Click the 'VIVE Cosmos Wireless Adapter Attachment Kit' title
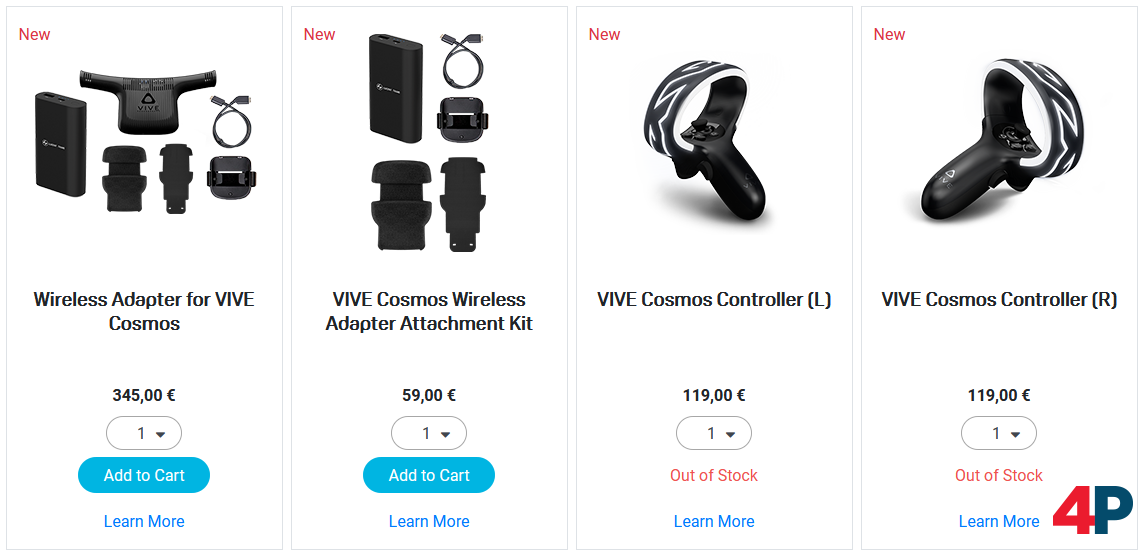This screenshot has width=1143, height=555. [x=429, y=311]
